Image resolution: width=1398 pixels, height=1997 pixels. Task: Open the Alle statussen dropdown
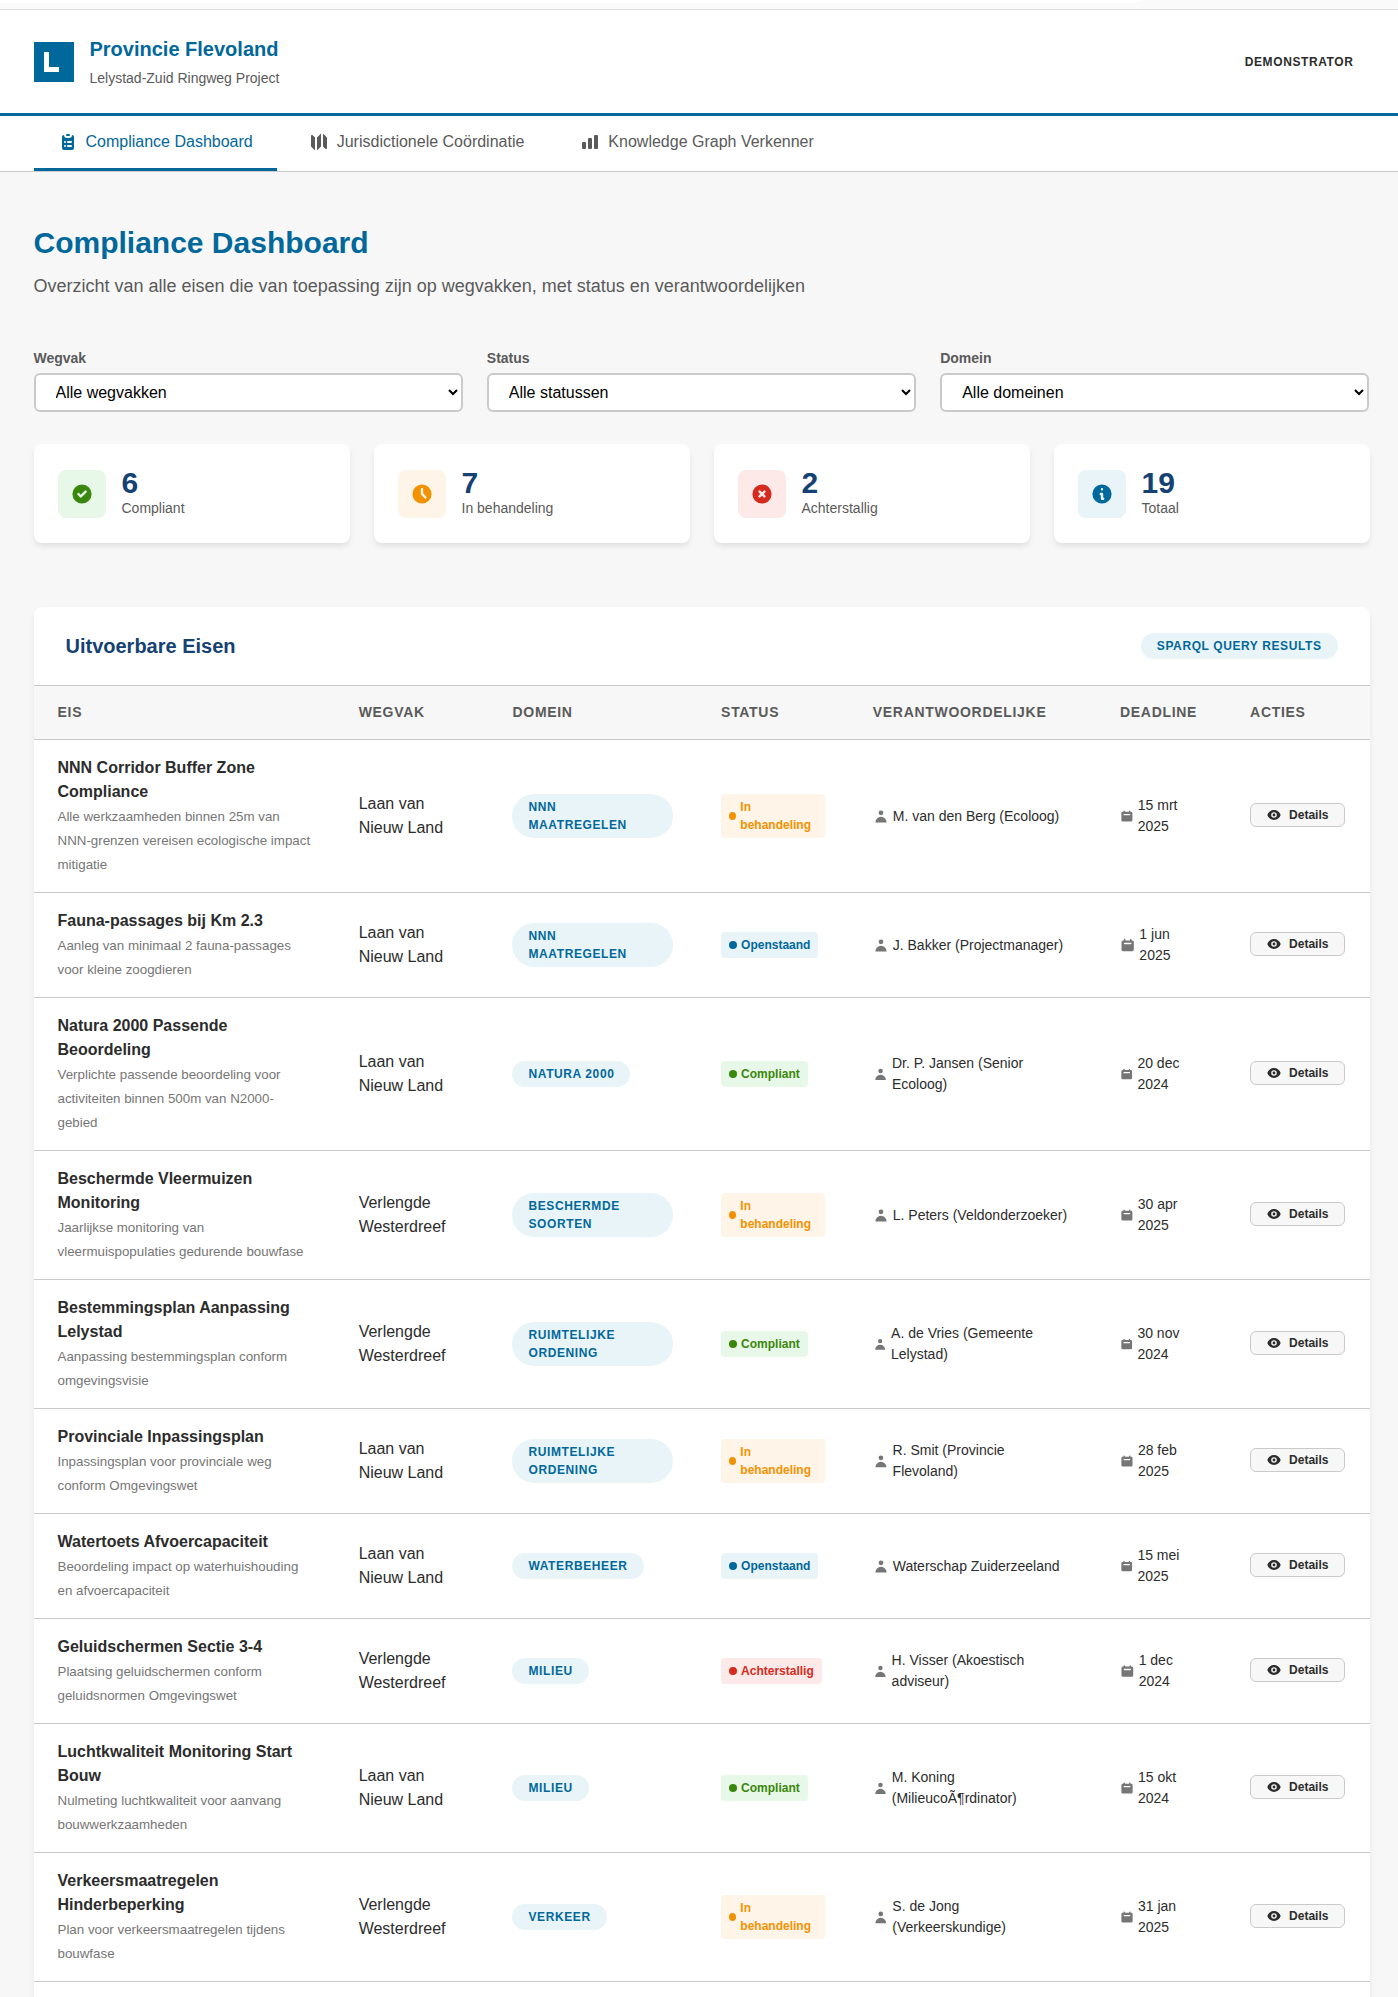(701, 393)
